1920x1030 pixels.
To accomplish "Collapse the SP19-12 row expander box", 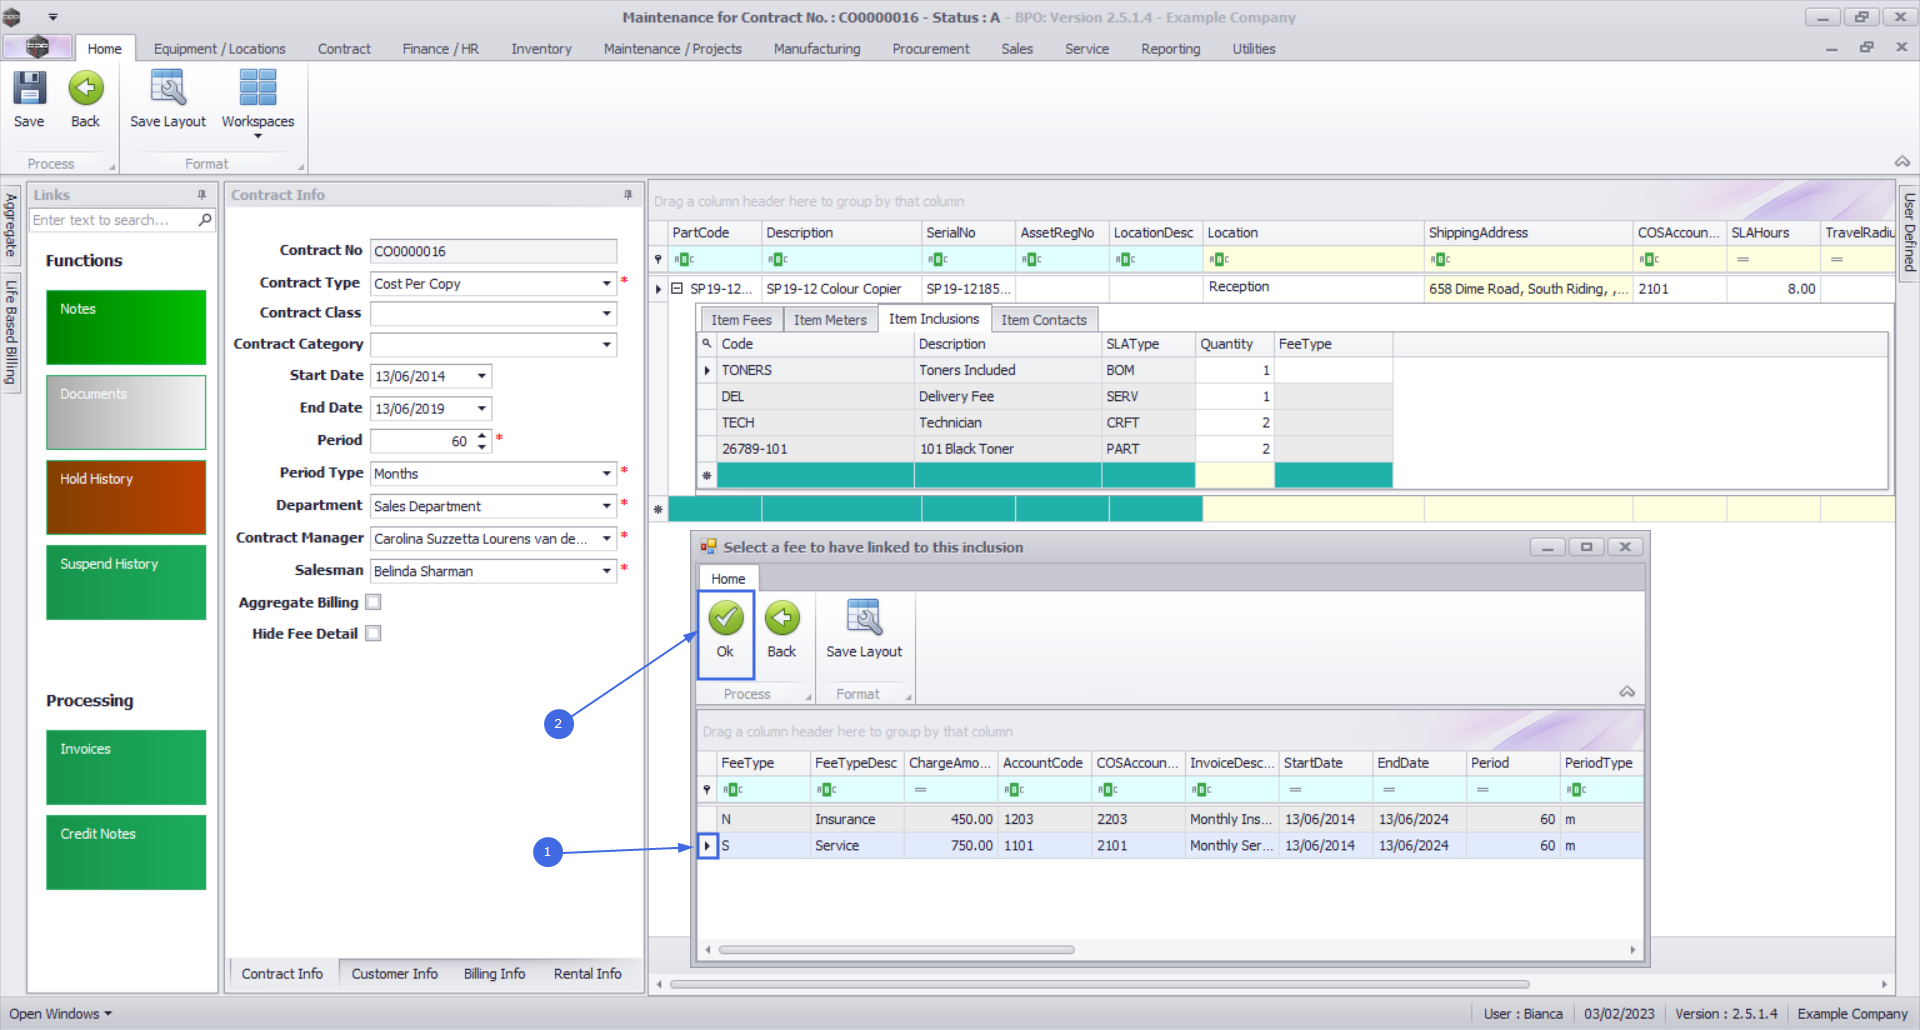I will 677,288.
